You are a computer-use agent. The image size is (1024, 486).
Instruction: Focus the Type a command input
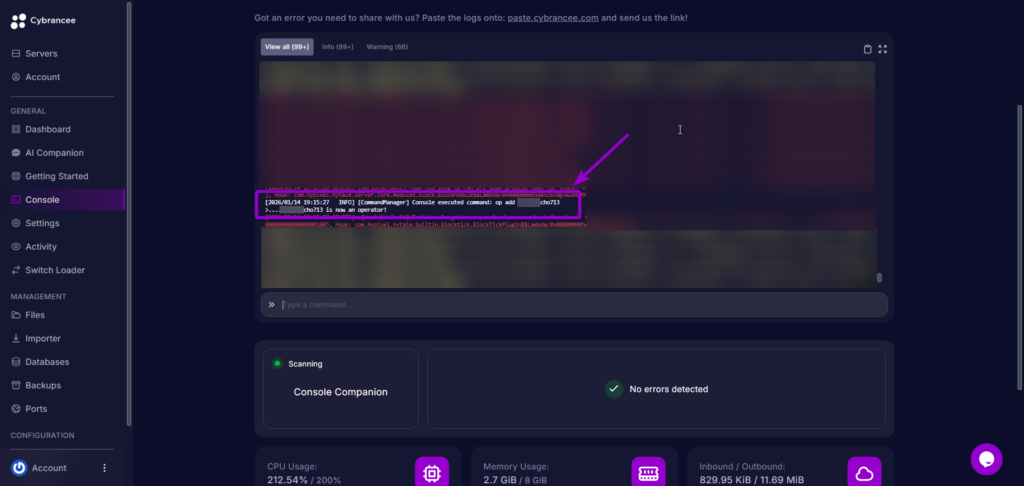580,304
